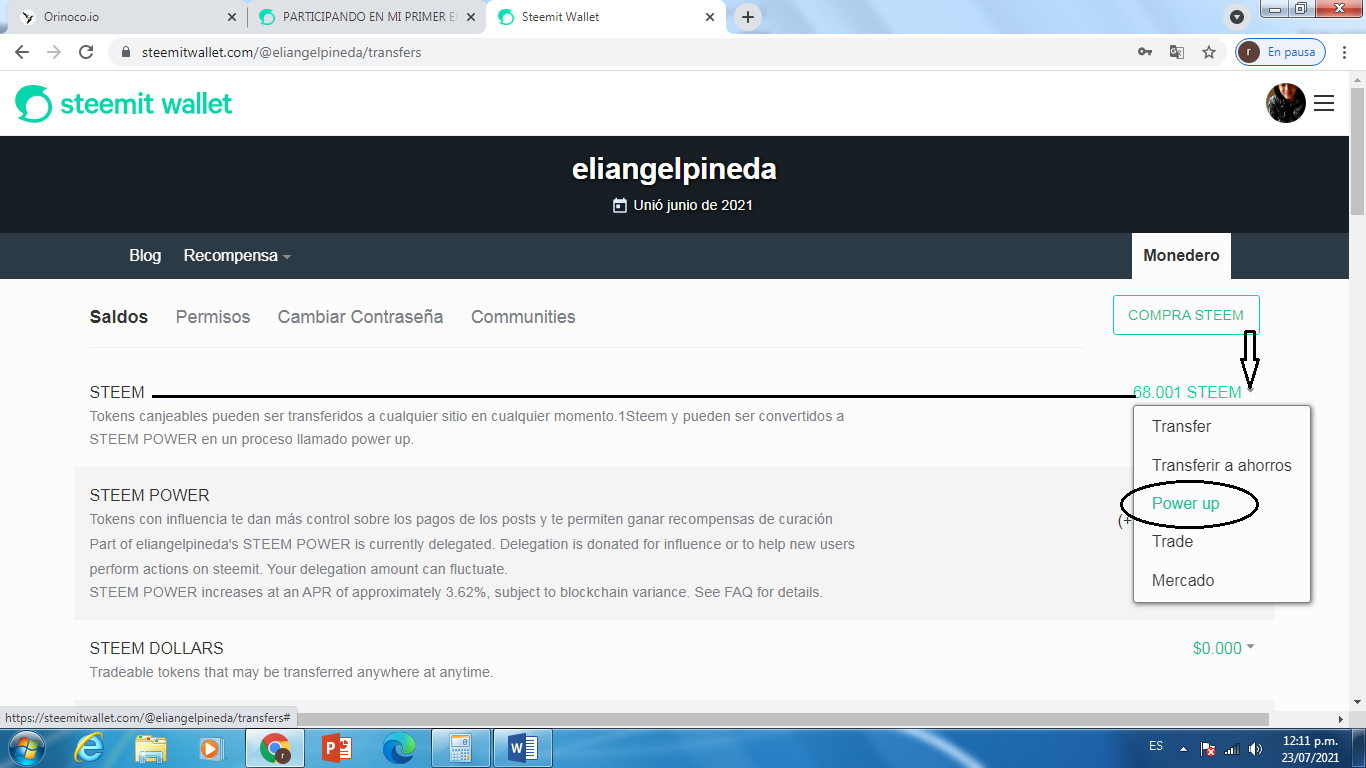Launch Internet Explorer from the taskbar

(89, 748)
